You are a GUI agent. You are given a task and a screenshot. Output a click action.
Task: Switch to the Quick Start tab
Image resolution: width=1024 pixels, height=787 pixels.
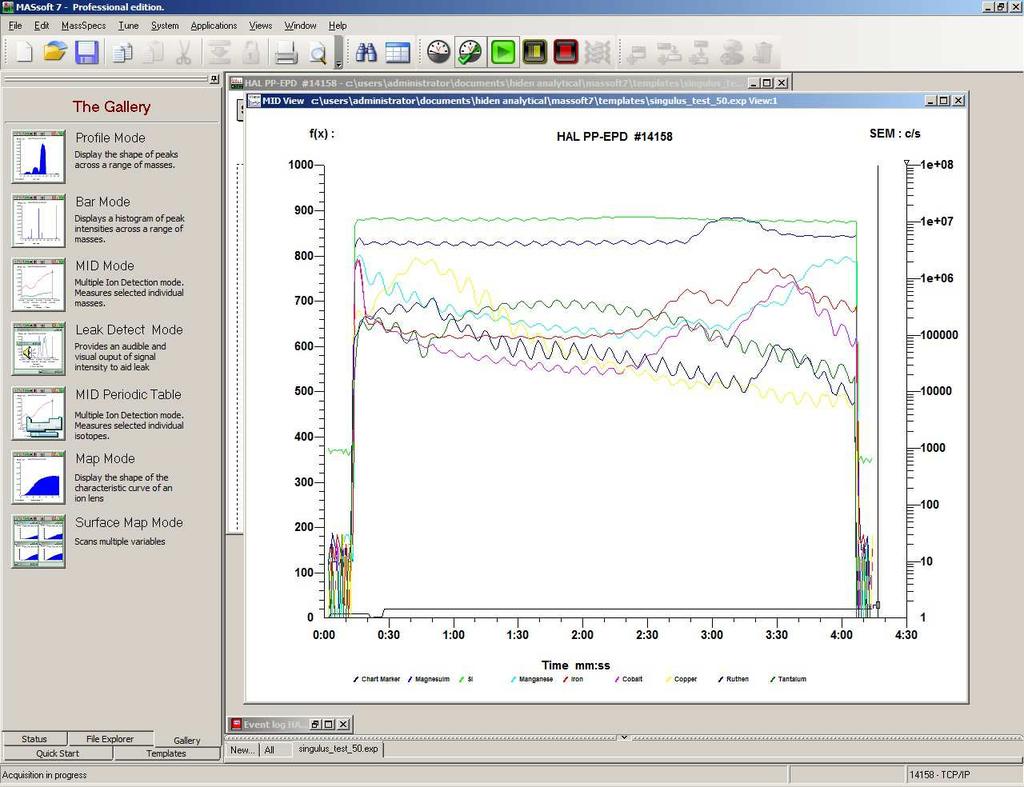point(57,753)
